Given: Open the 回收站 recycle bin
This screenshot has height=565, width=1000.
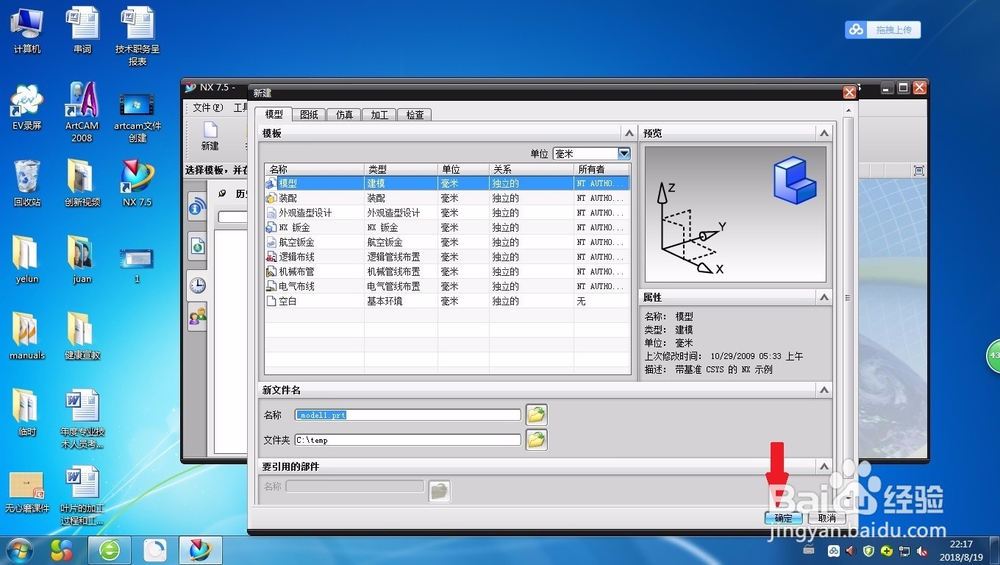Looking at the screenshot, I should click(x=27, y=182).
